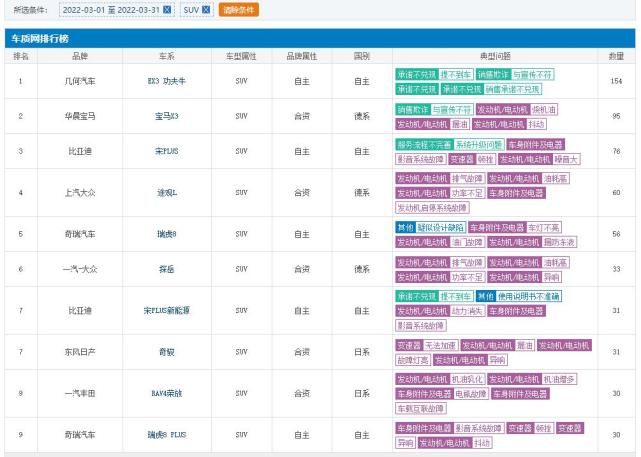Click the 国别 column header

[x=362, y=56]
